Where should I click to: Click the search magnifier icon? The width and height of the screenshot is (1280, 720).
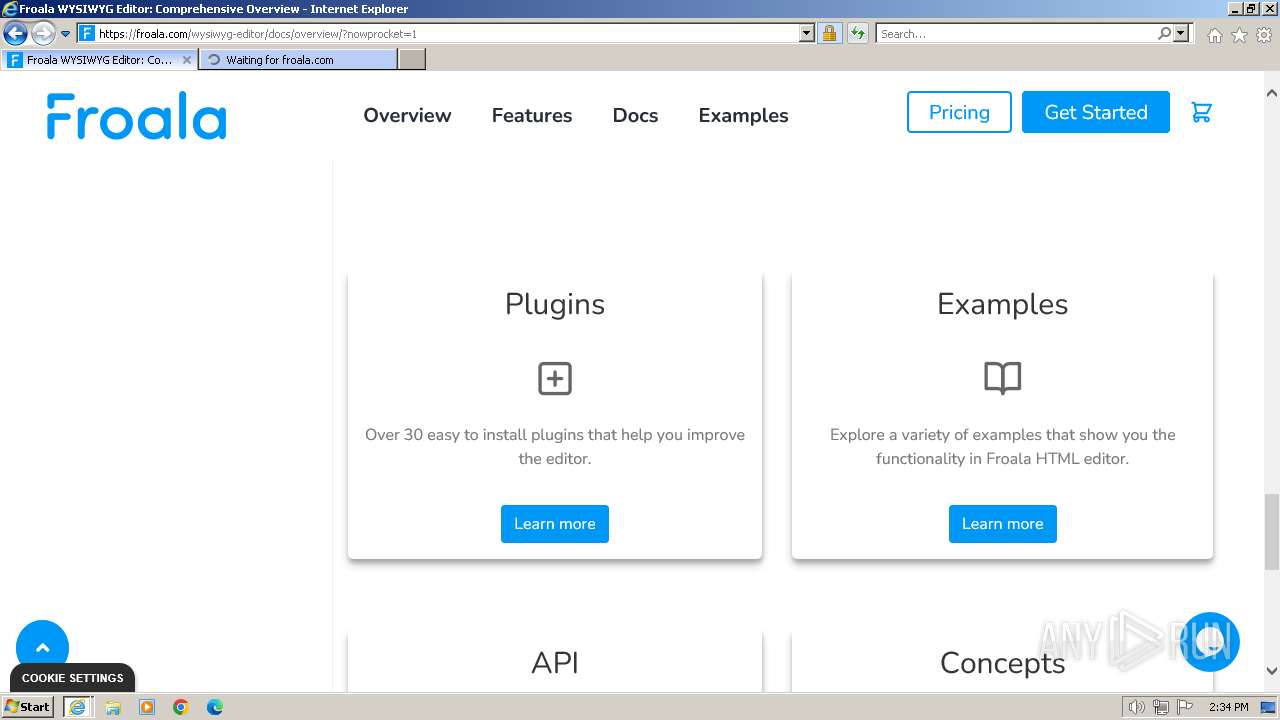pyautogui.click(x=1164, y=33)
